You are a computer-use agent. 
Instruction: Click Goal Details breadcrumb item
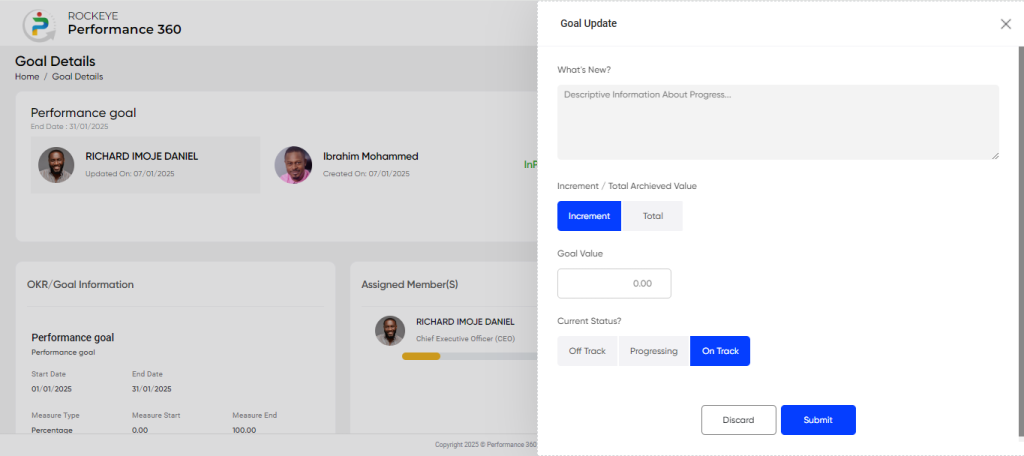(78, 76)
